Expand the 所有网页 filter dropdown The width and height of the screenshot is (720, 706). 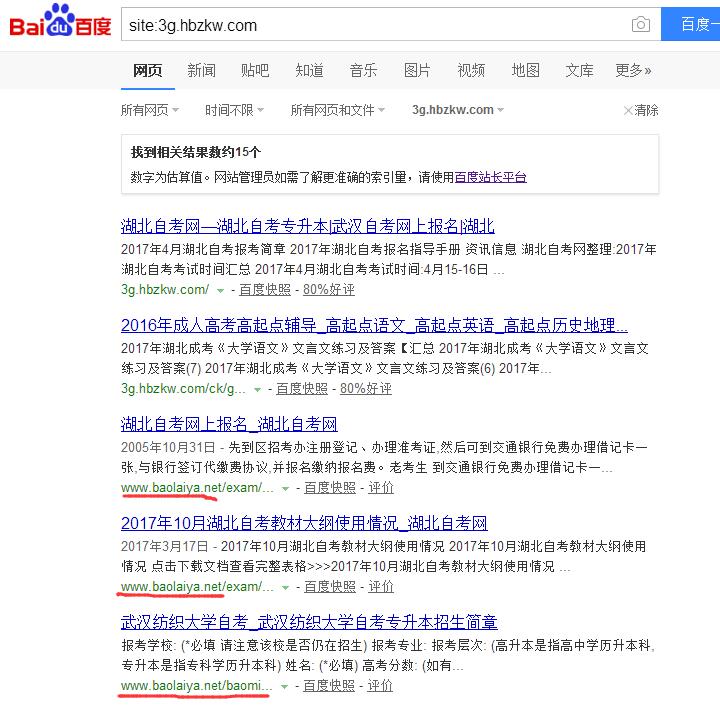150,110
